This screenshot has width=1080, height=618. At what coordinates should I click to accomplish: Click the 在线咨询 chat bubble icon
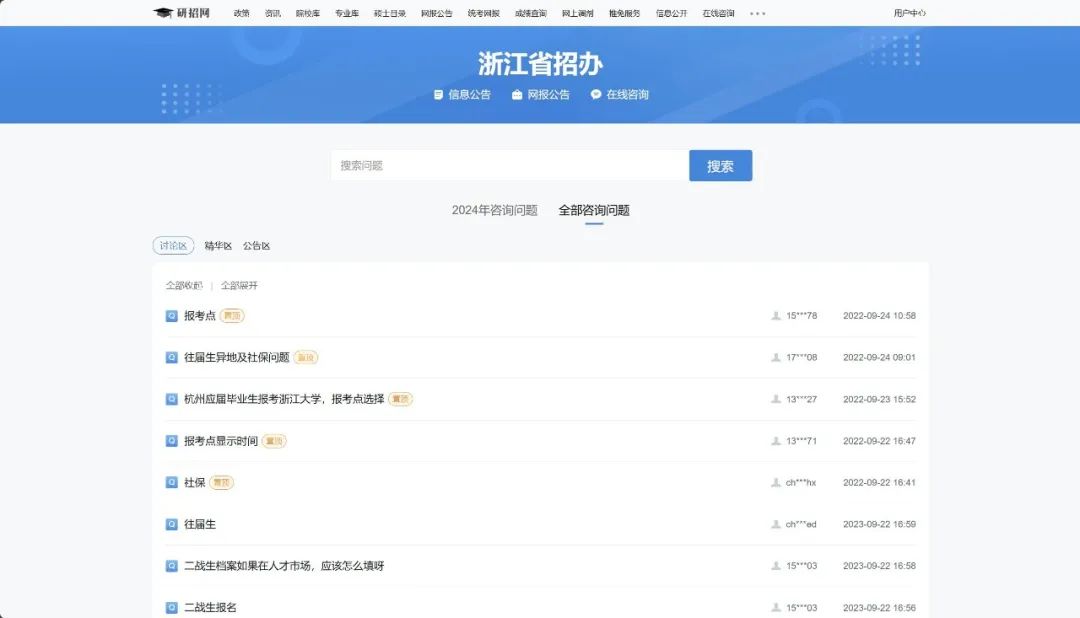click(596, 94)
